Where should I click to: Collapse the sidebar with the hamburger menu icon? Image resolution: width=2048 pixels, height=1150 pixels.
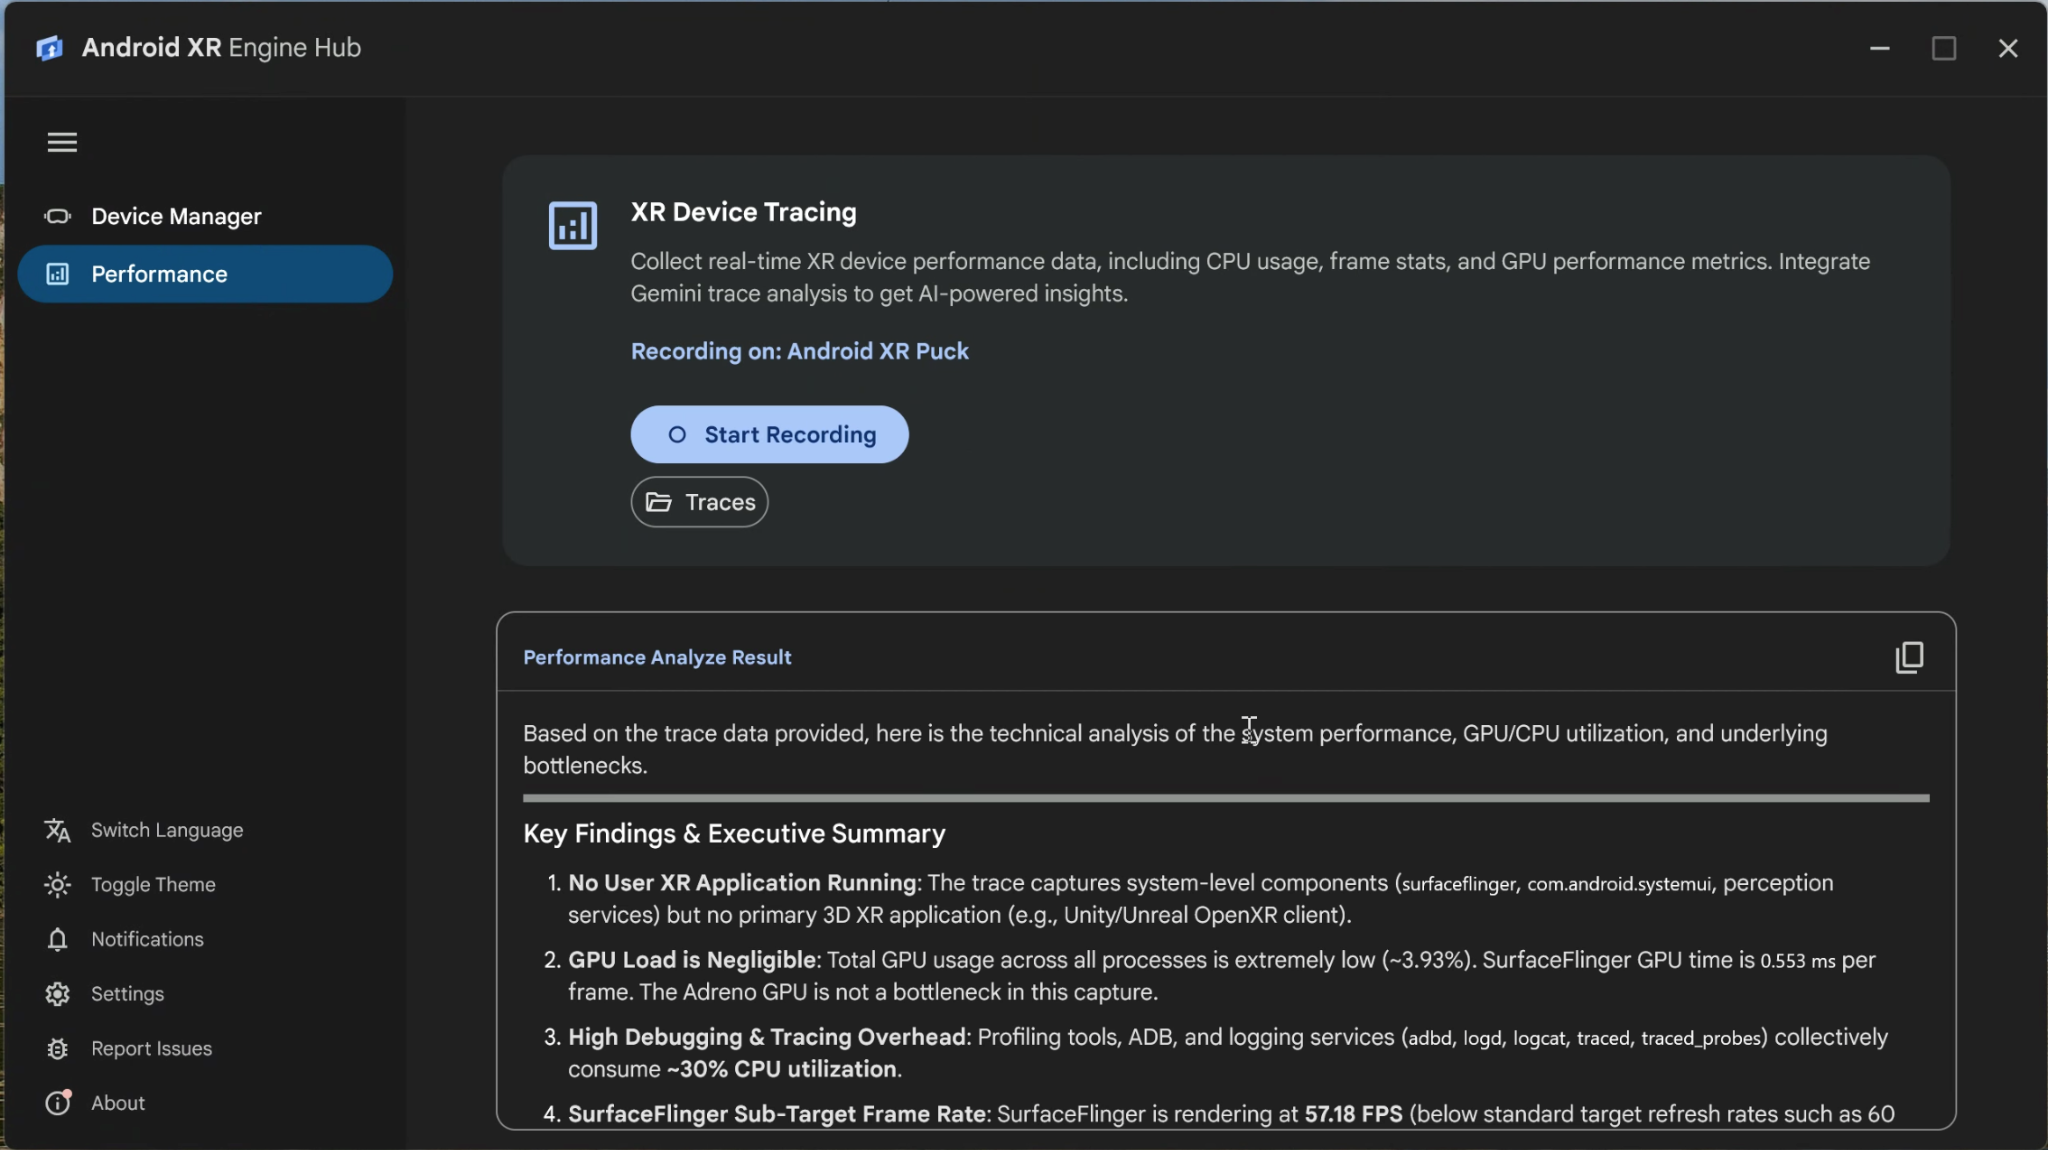[62, 142]
